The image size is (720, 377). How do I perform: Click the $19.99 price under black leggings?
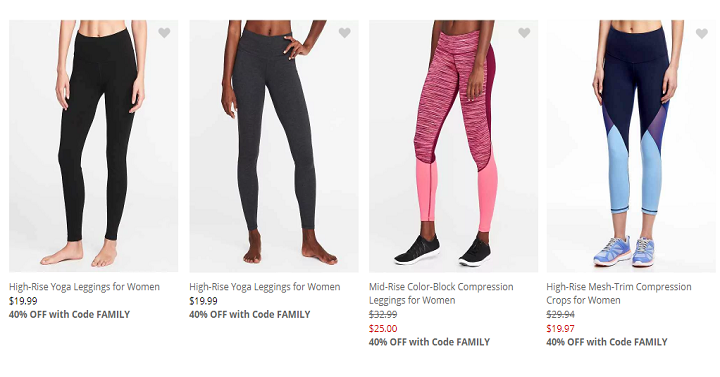(23, 301)
